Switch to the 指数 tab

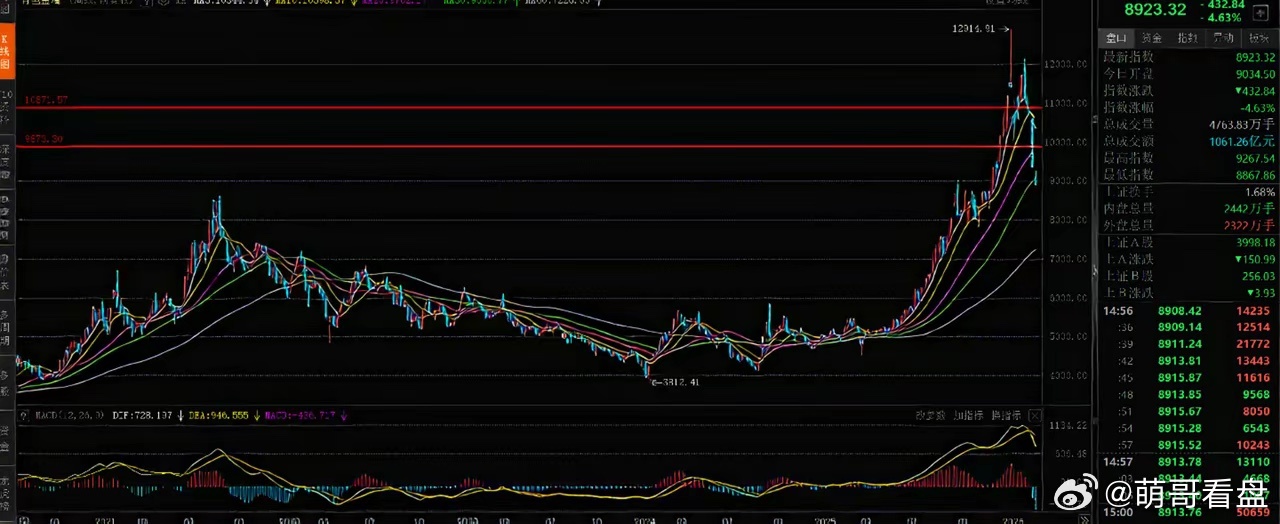coord(1188,38)
